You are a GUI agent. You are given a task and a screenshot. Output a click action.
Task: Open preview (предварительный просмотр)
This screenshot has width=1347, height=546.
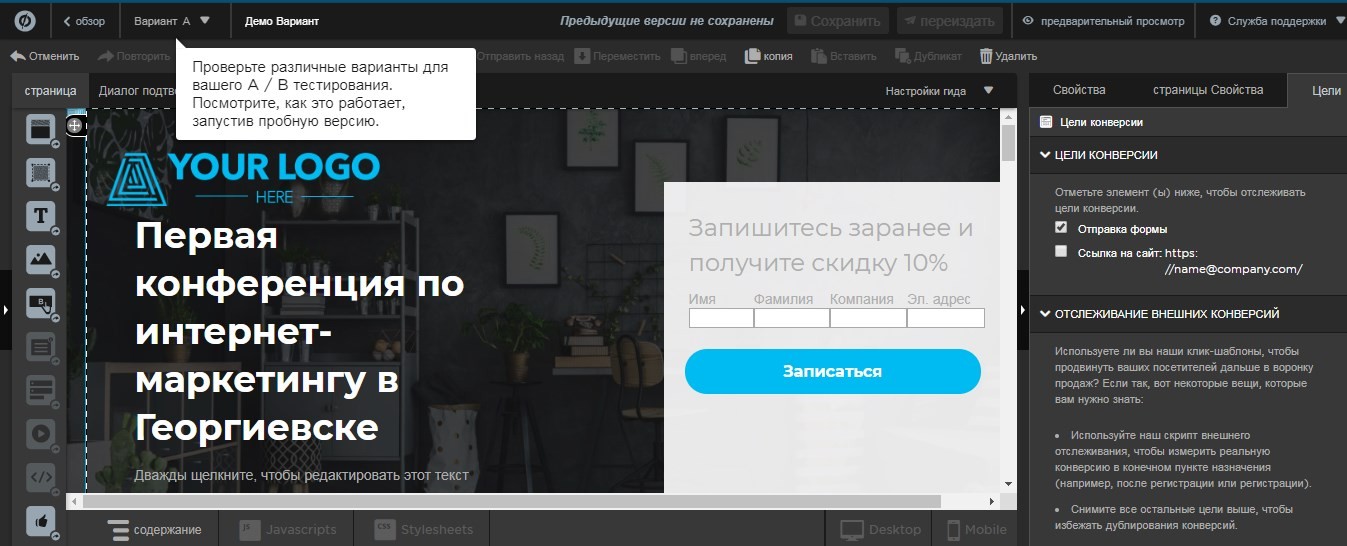click(1103, 20)
